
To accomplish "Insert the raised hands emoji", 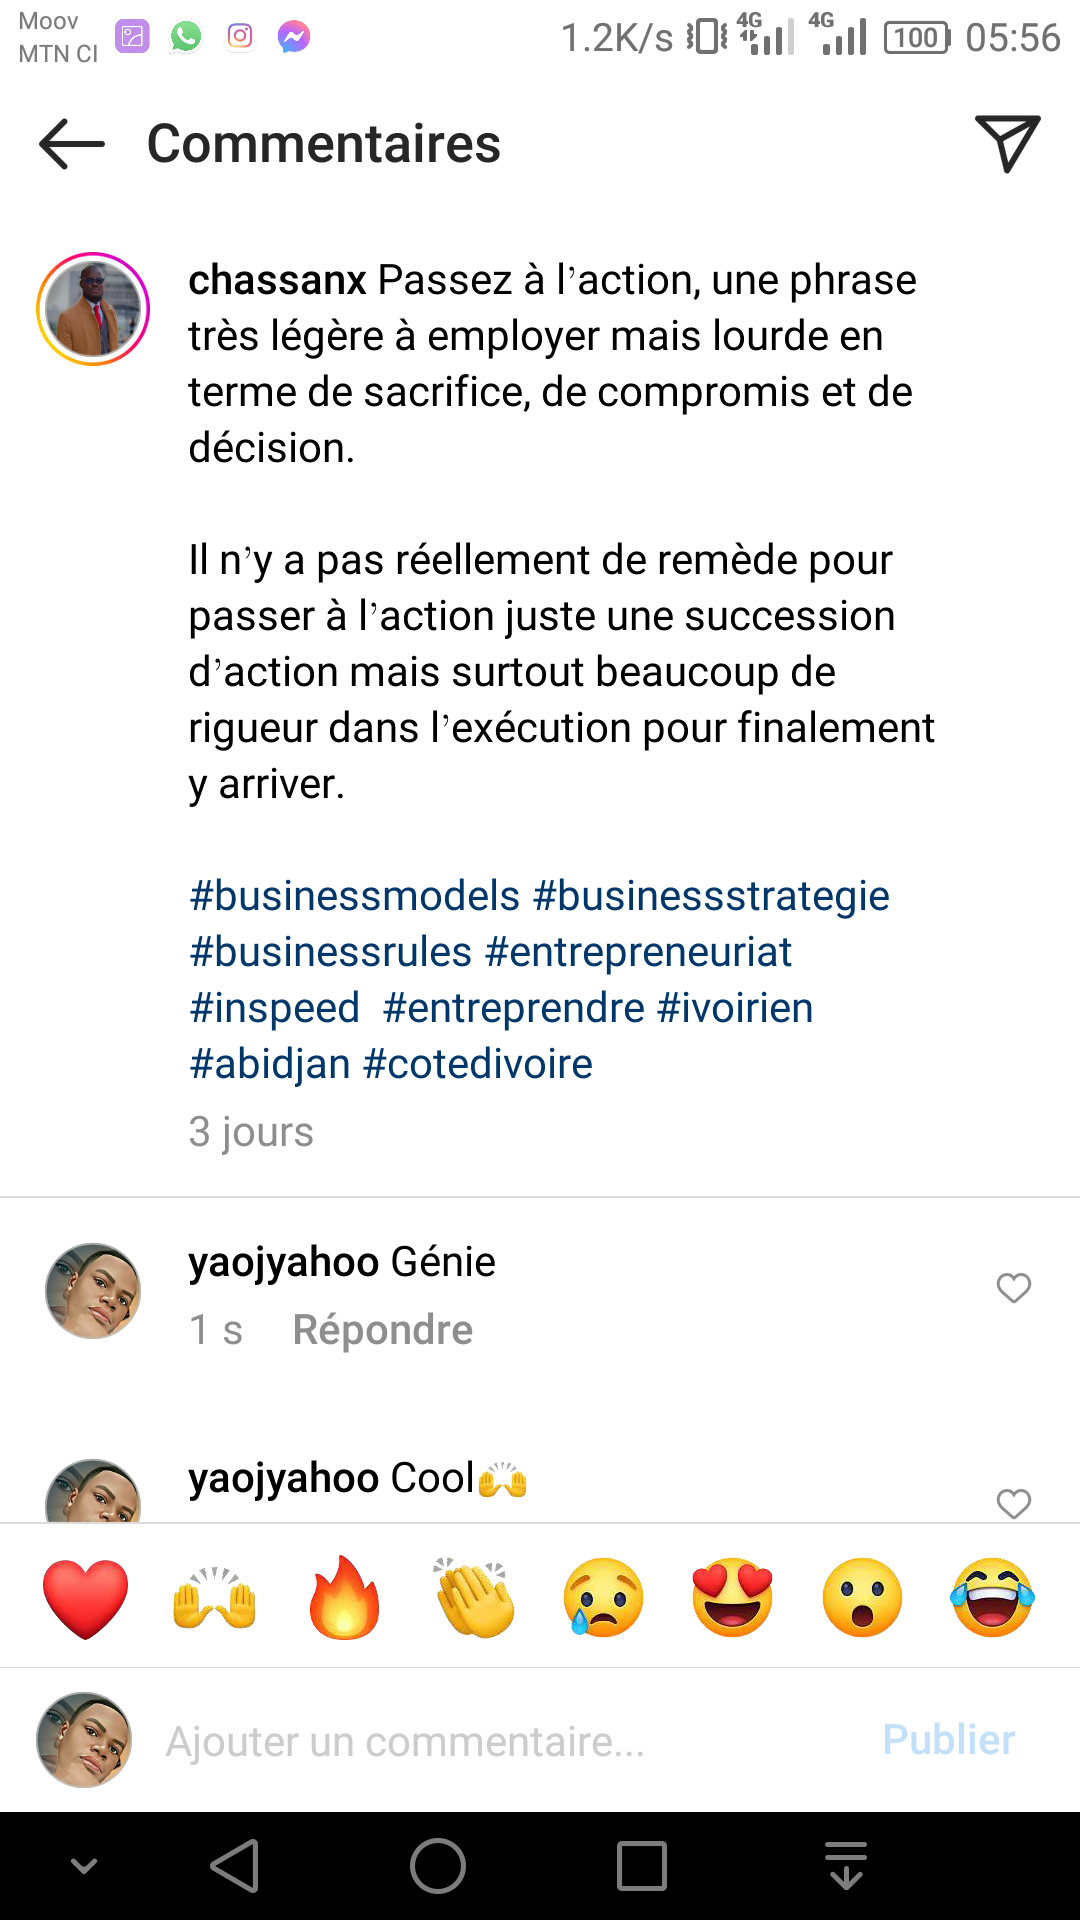I will coord(215,1597).
